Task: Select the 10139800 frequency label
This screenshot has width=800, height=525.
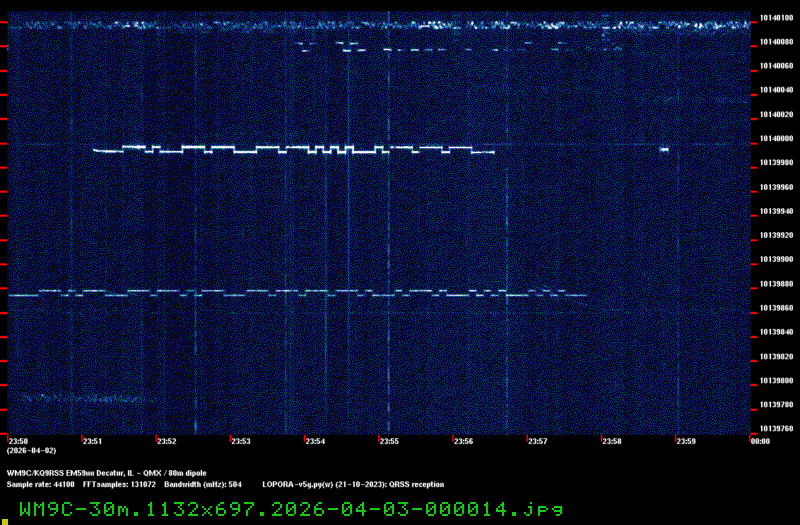Action: tap(776, 381)
